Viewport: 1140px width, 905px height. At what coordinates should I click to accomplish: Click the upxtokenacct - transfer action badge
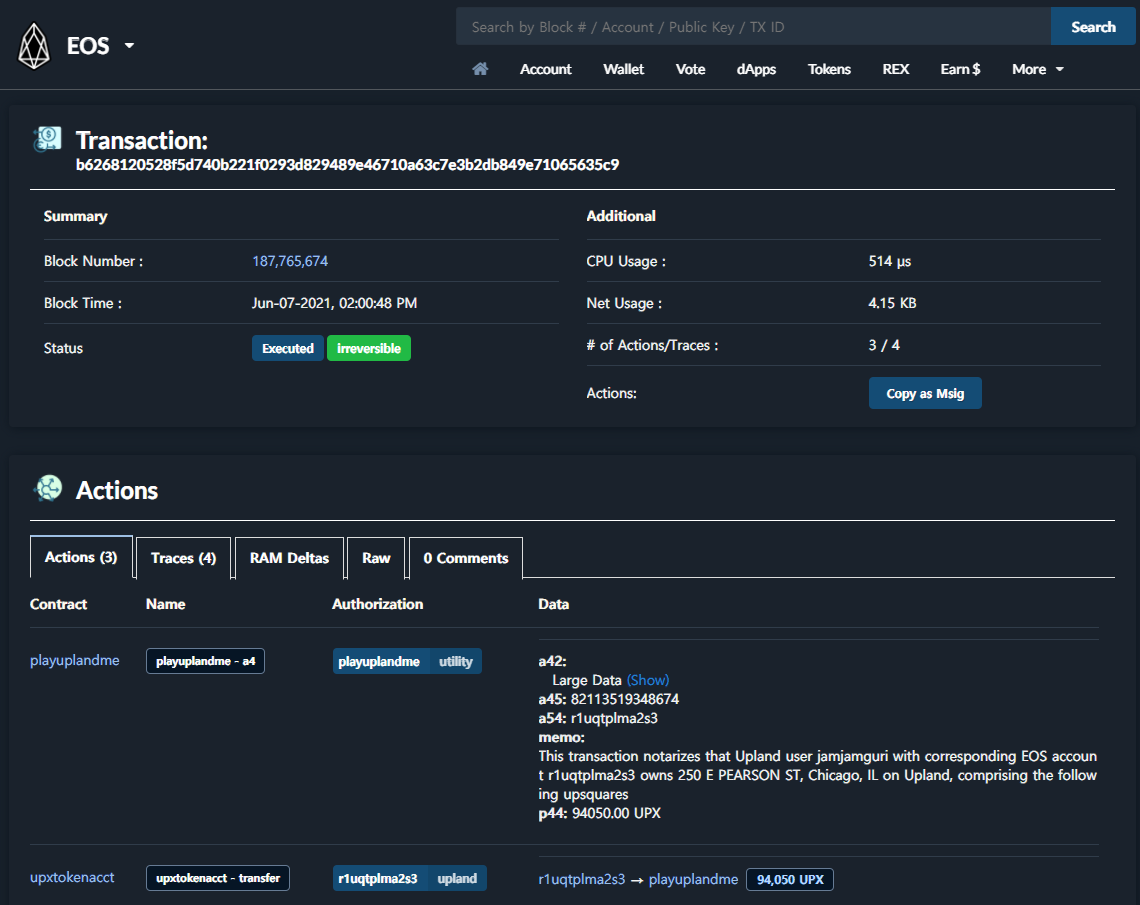217,878
